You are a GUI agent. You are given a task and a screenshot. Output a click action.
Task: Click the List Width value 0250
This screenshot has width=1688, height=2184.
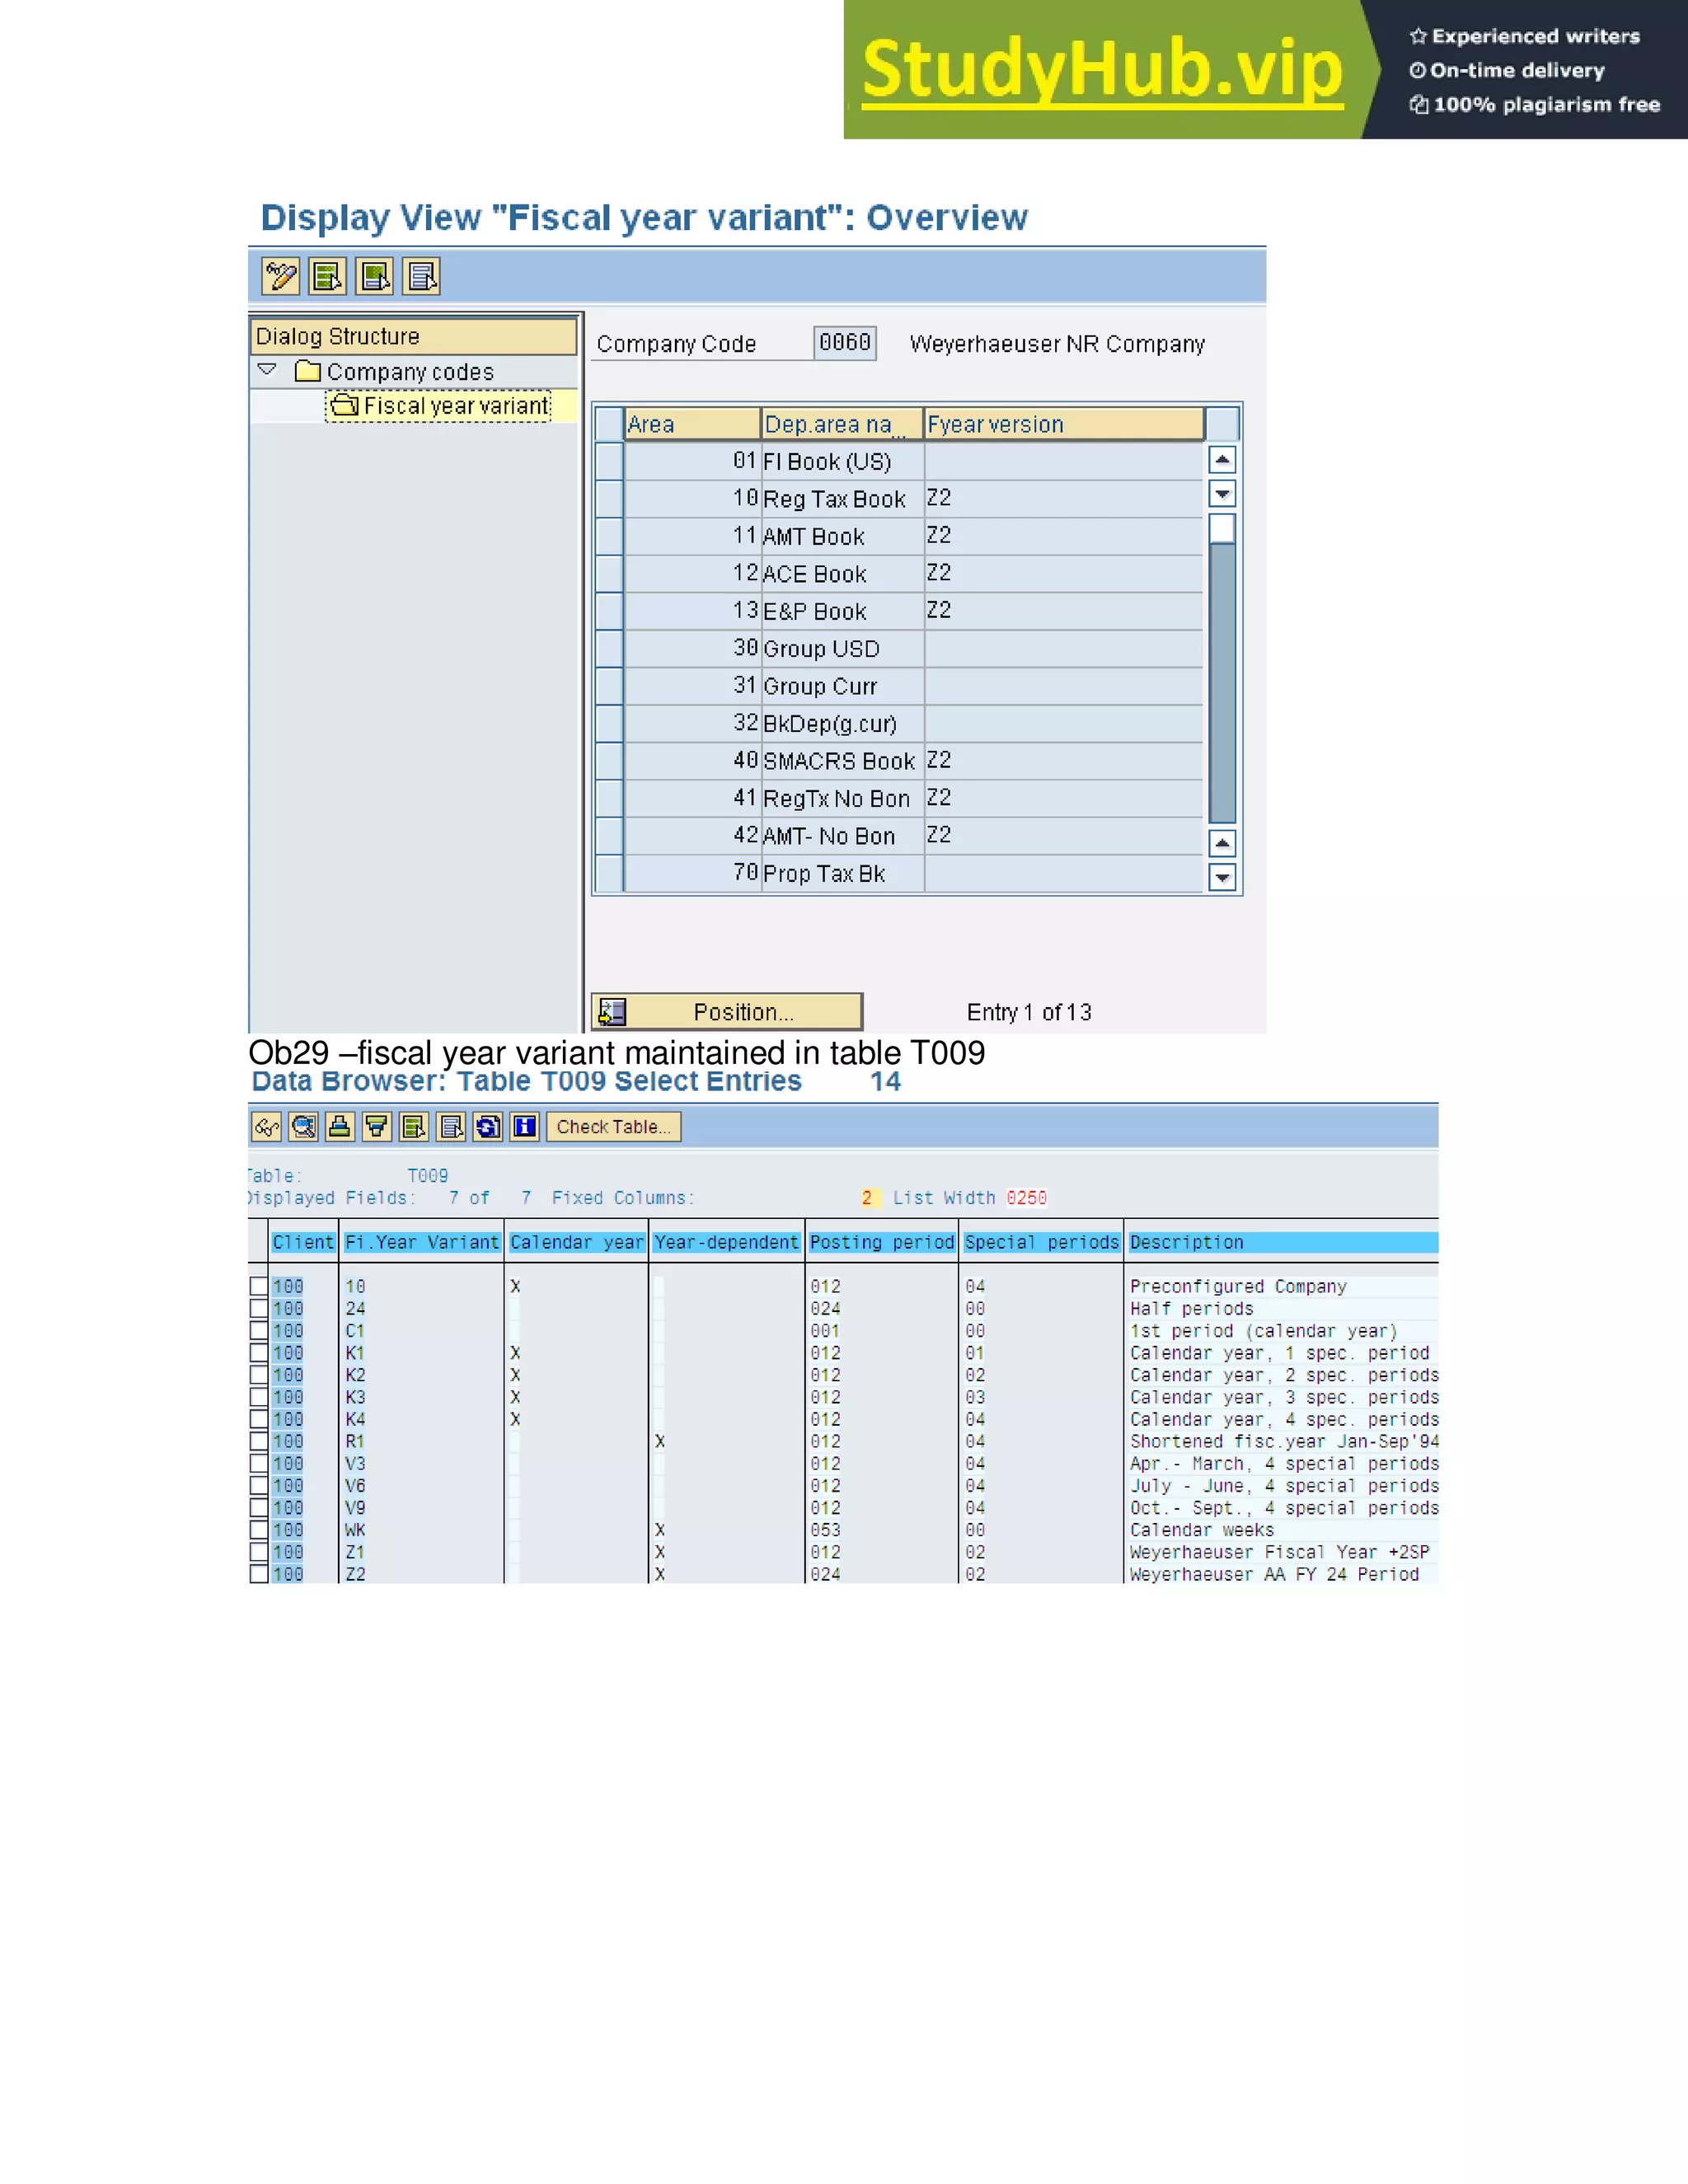(x=1027, y=1198)
